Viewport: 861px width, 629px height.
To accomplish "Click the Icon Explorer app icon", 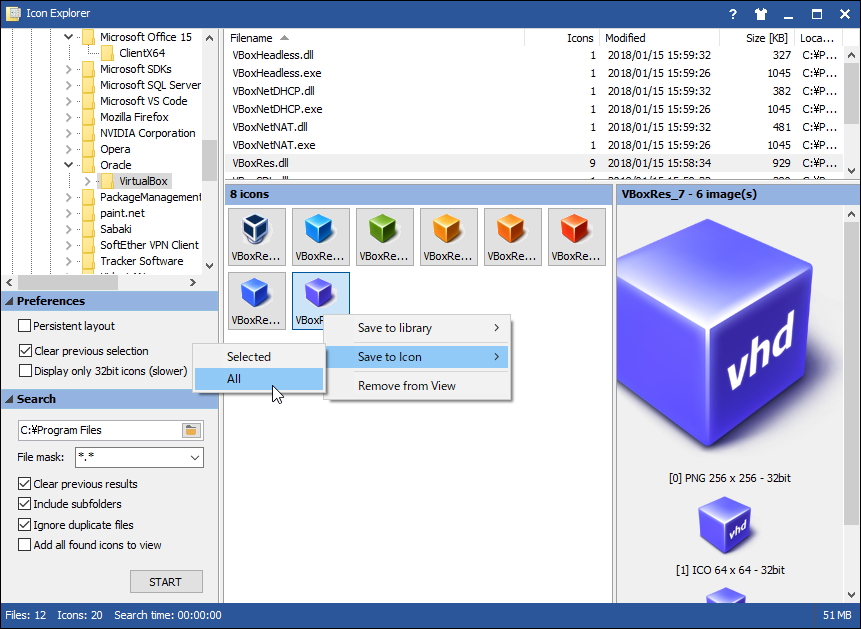I will coord(13,14).
